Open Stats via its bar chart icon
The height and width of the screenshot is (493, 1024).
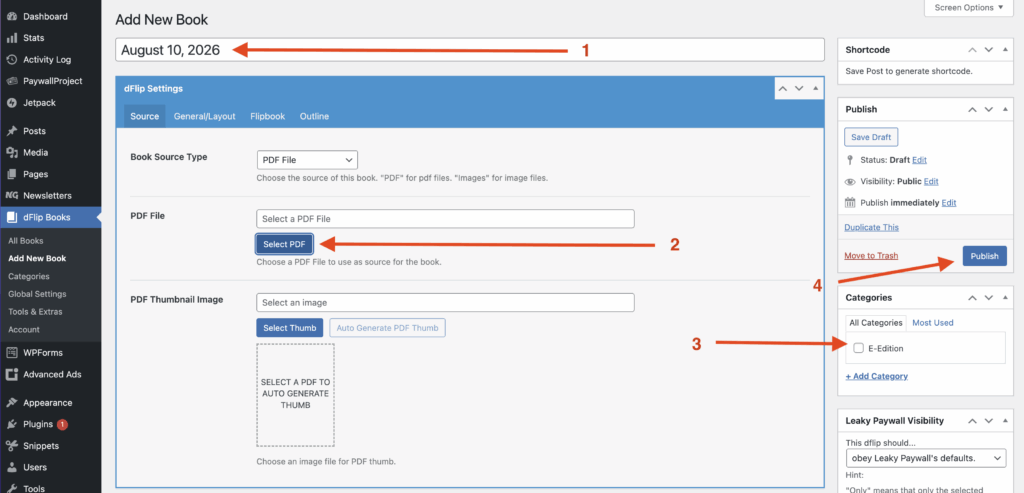[11, 38]
